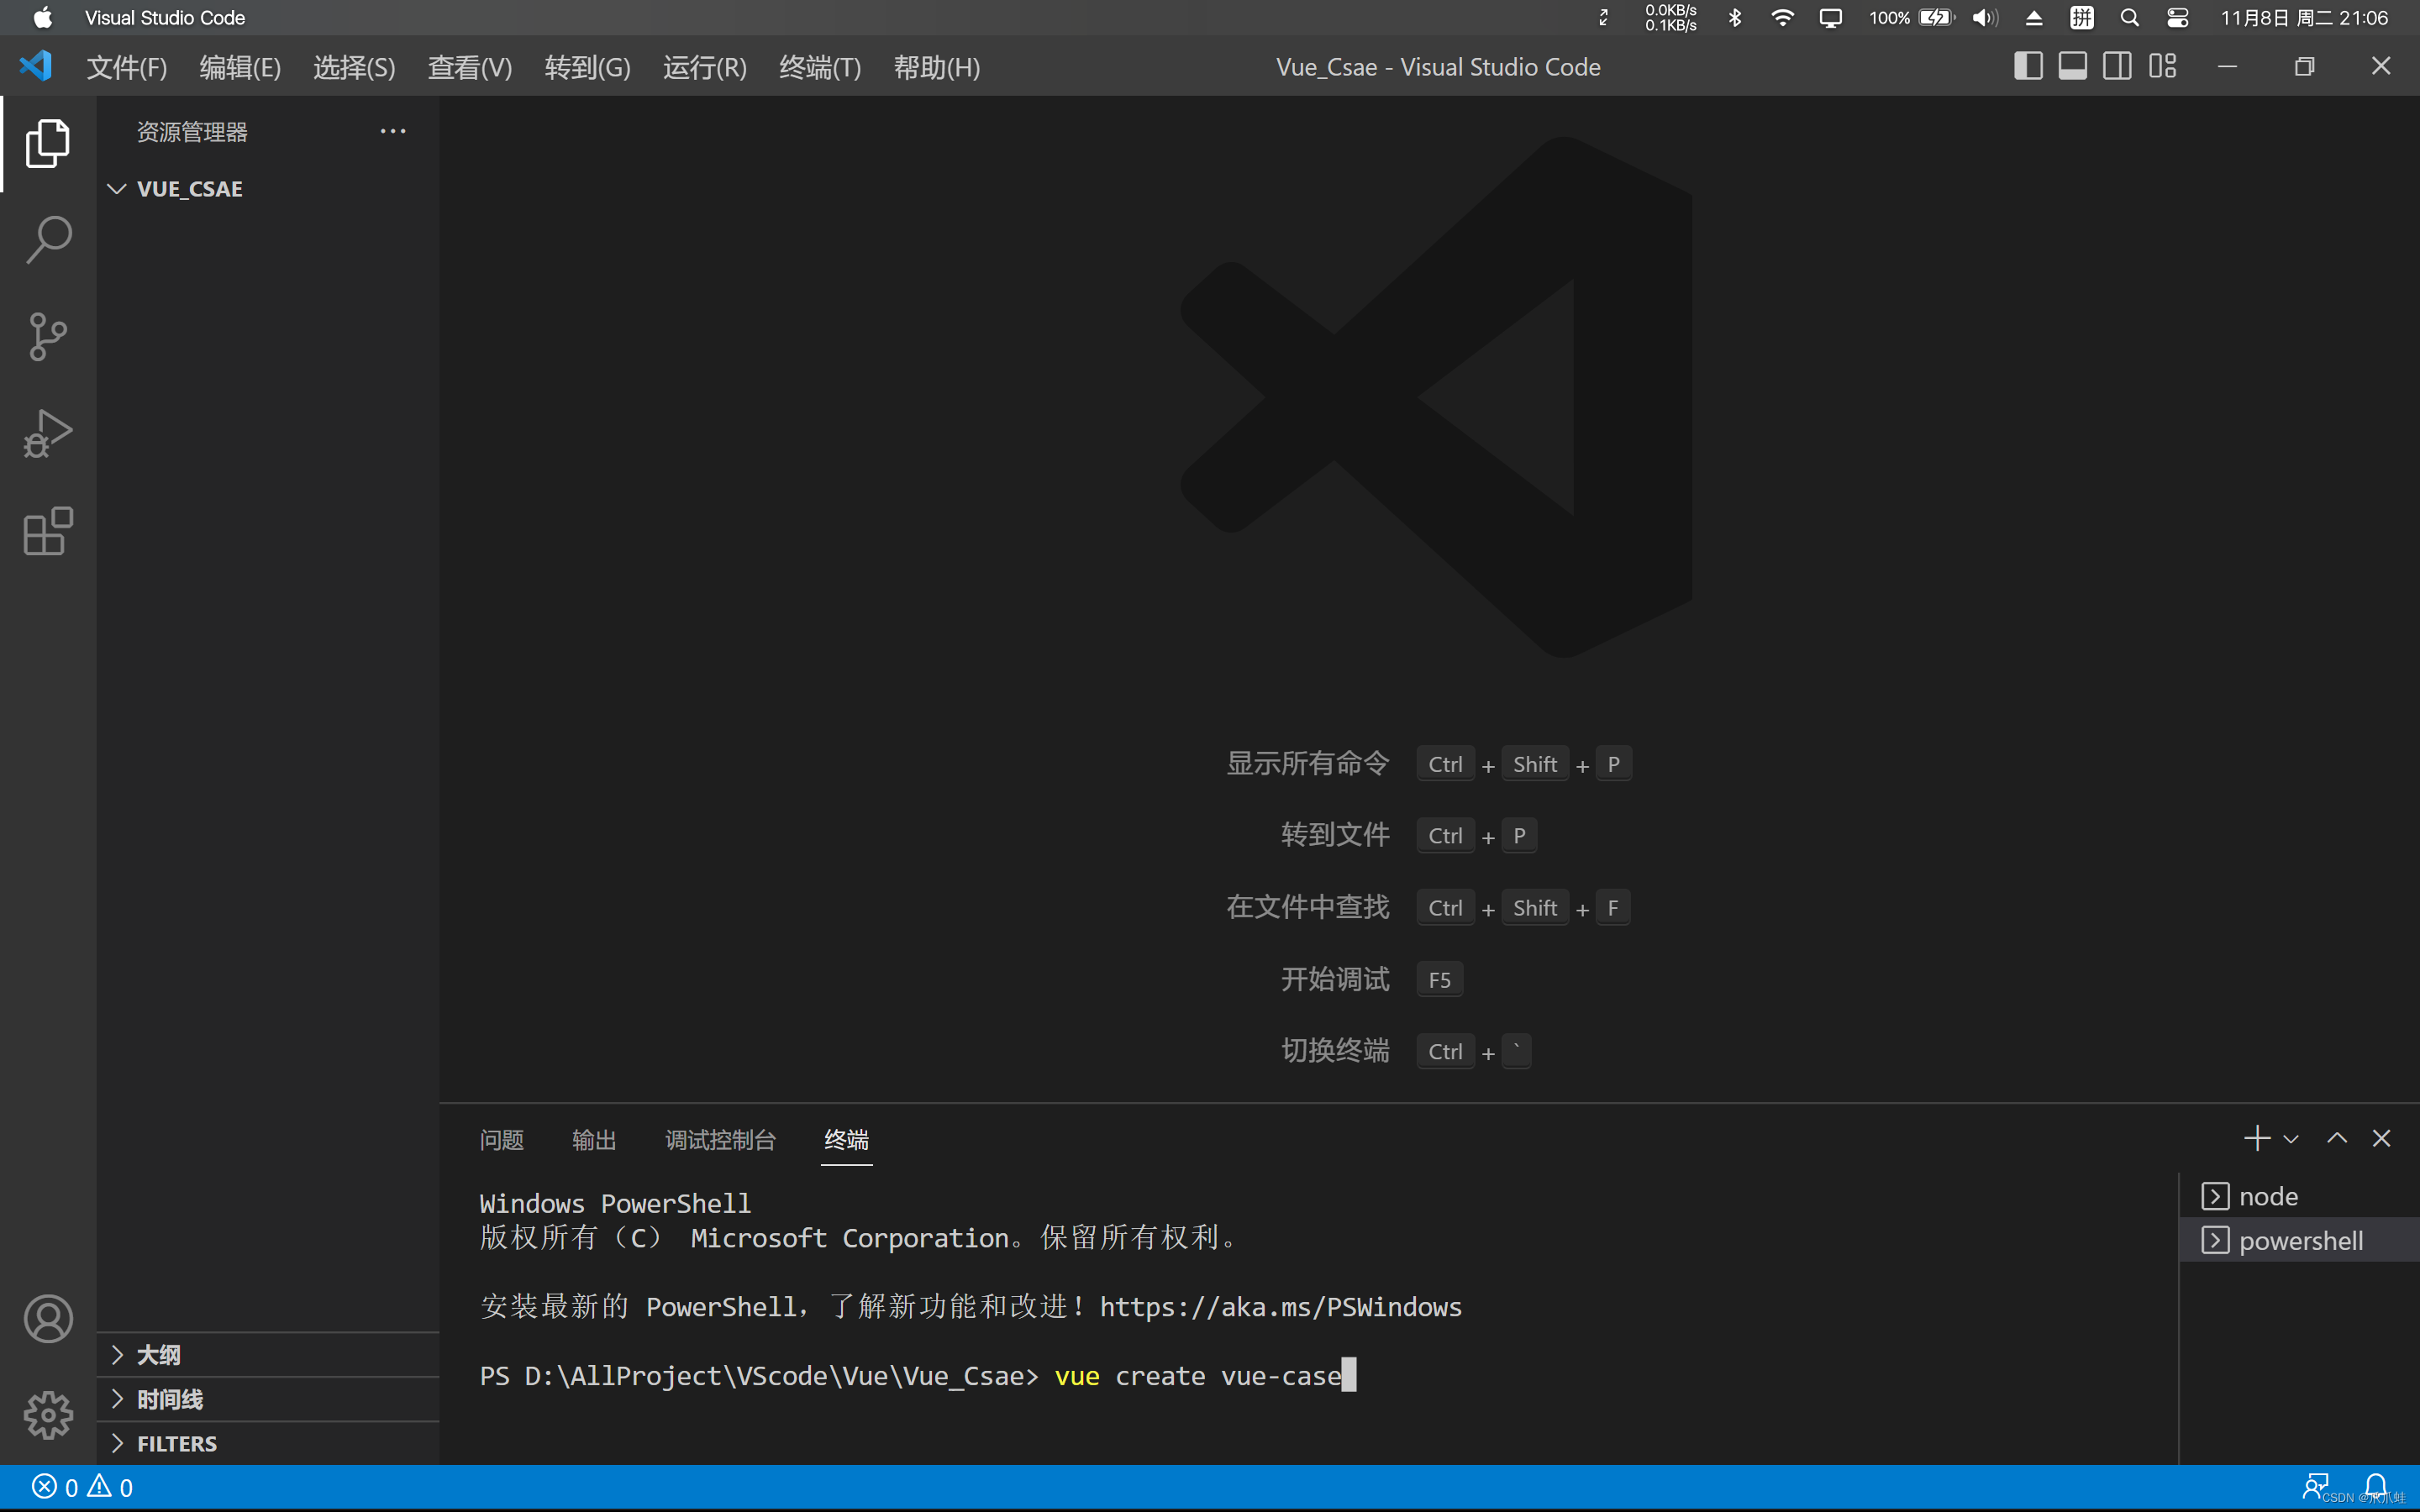Image resolution: width=2420 pixels, height=1512 pixels.
Task: Switch to the 输出 output tab
Action: point(594,1139)
